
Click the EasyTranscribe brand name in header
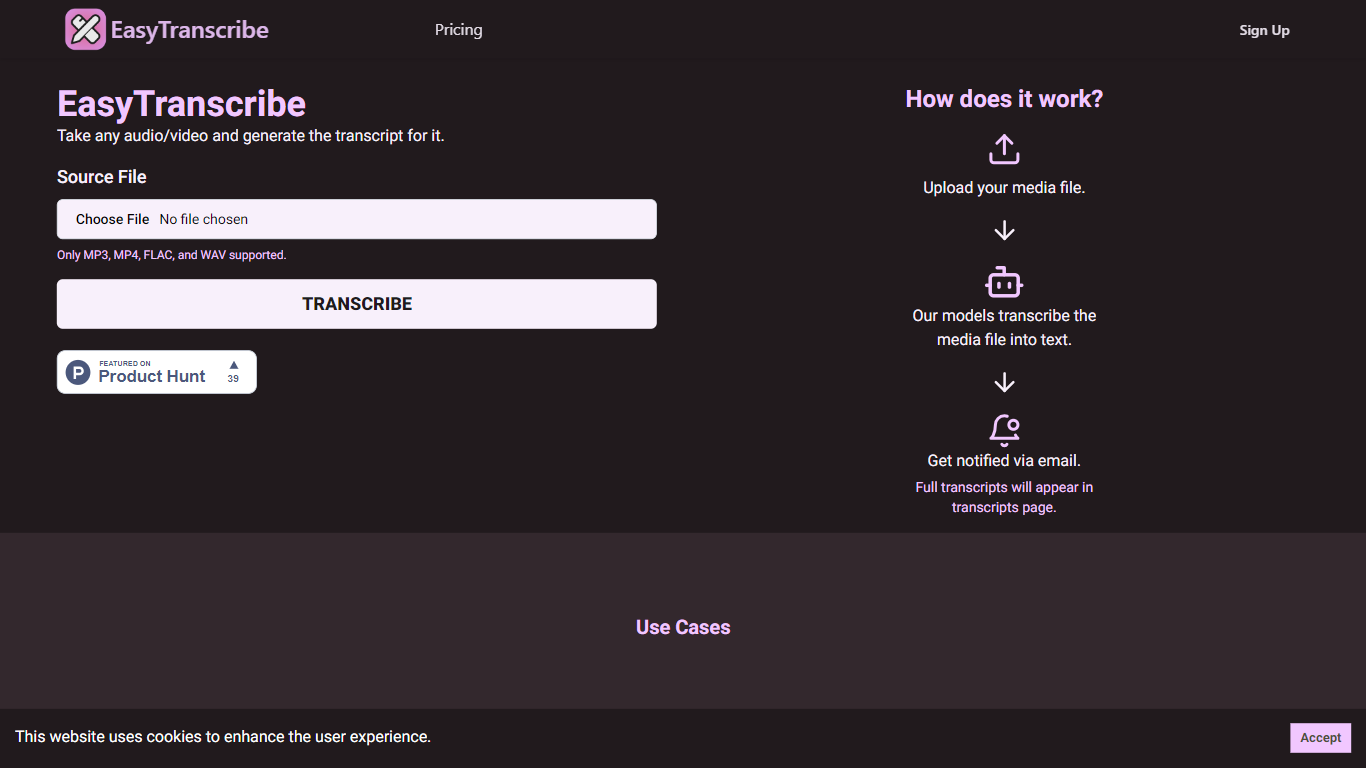pos(190,30)
